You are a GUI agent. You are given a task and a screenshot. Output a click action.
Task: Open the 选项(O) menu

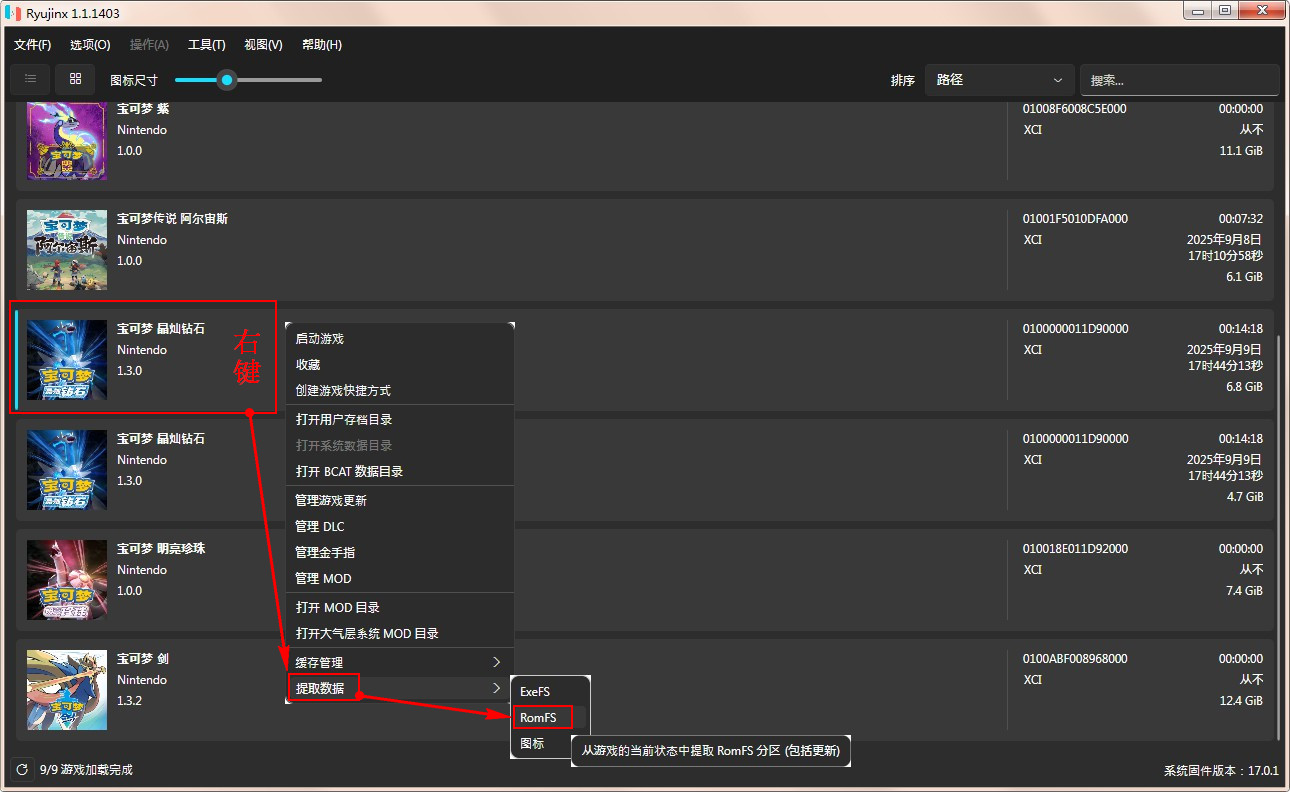(x=90, y=45)
